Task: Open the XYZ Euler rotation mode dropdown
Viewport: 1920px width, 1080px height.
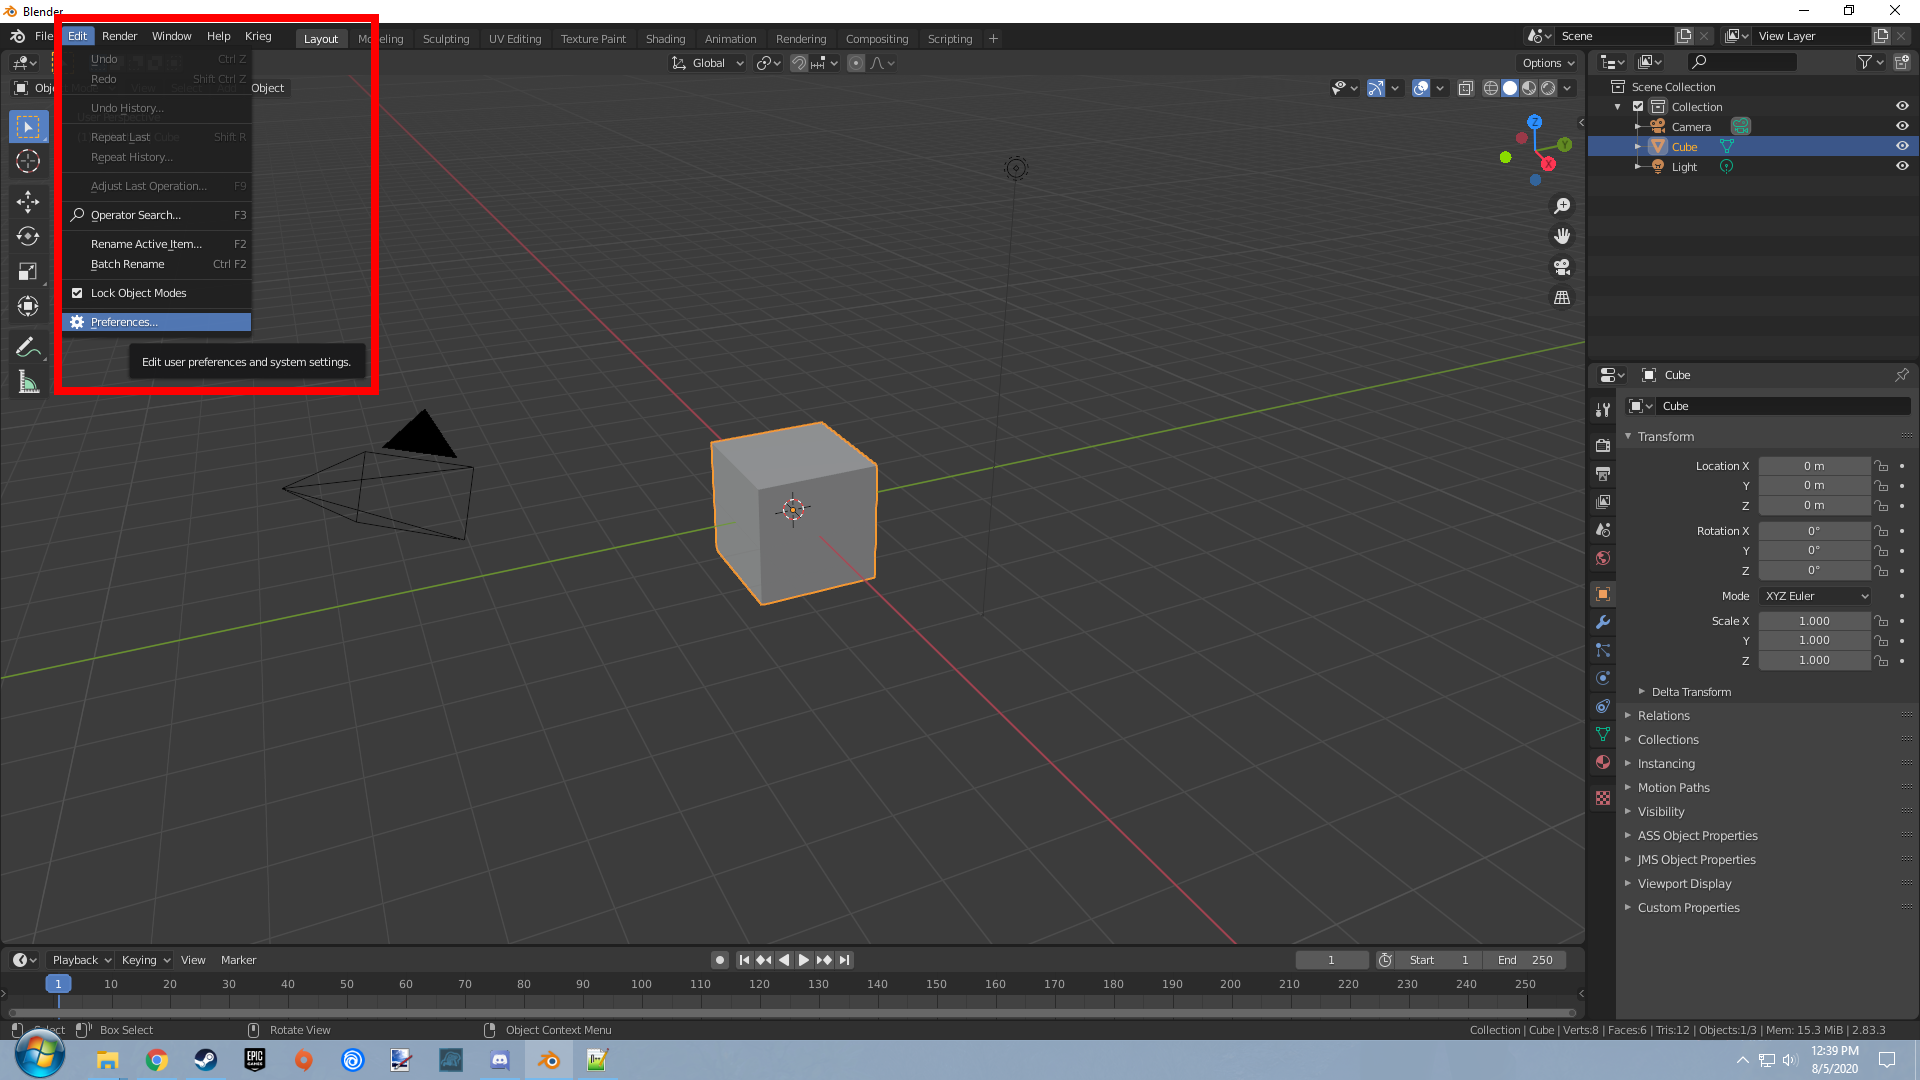Action: (1816, 596)
